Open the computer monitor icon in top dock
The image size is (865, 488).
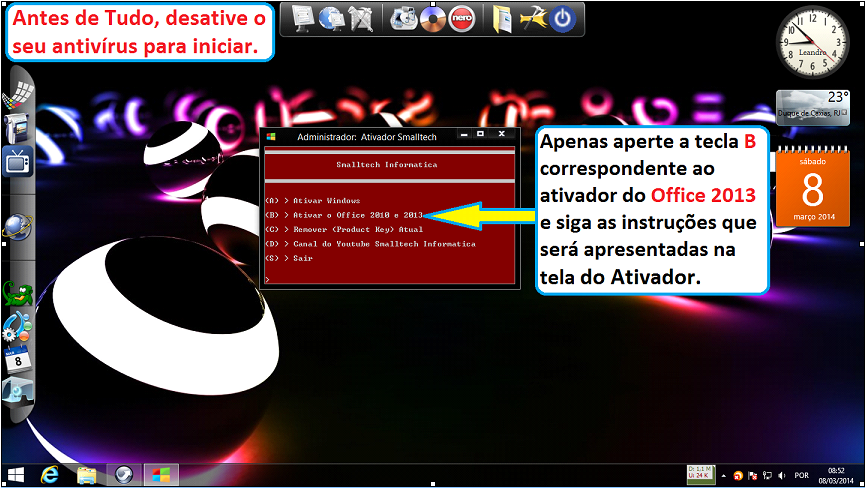(x=302, y=20)
